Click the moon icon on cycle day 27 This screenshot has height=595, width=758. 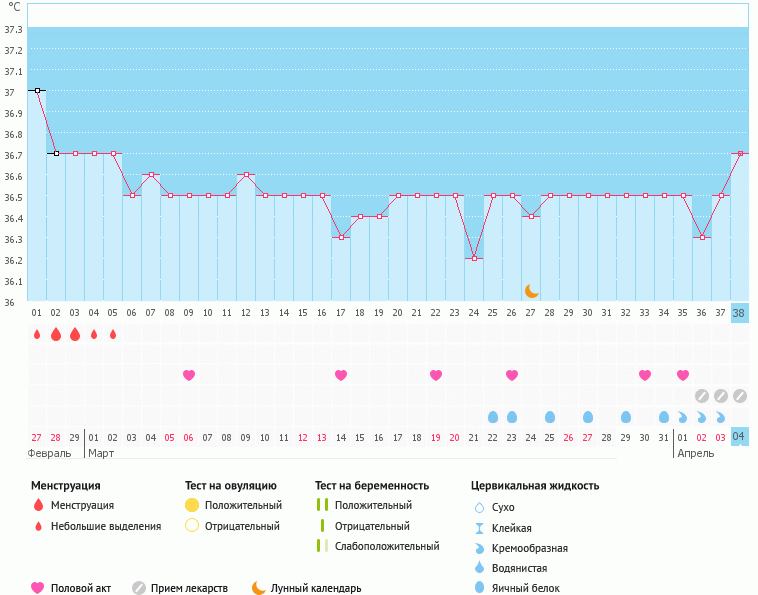pos(531,291)
